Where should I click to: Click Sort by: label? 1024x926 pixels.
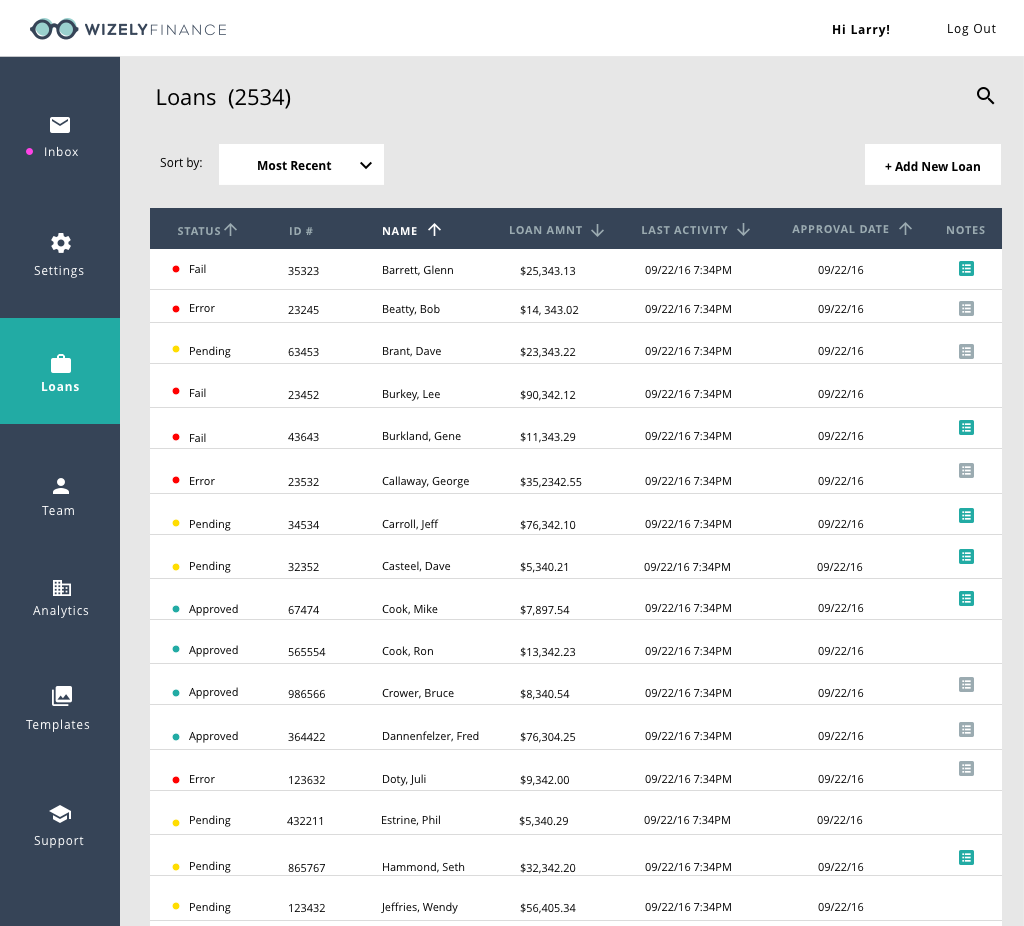coord(181,163)
